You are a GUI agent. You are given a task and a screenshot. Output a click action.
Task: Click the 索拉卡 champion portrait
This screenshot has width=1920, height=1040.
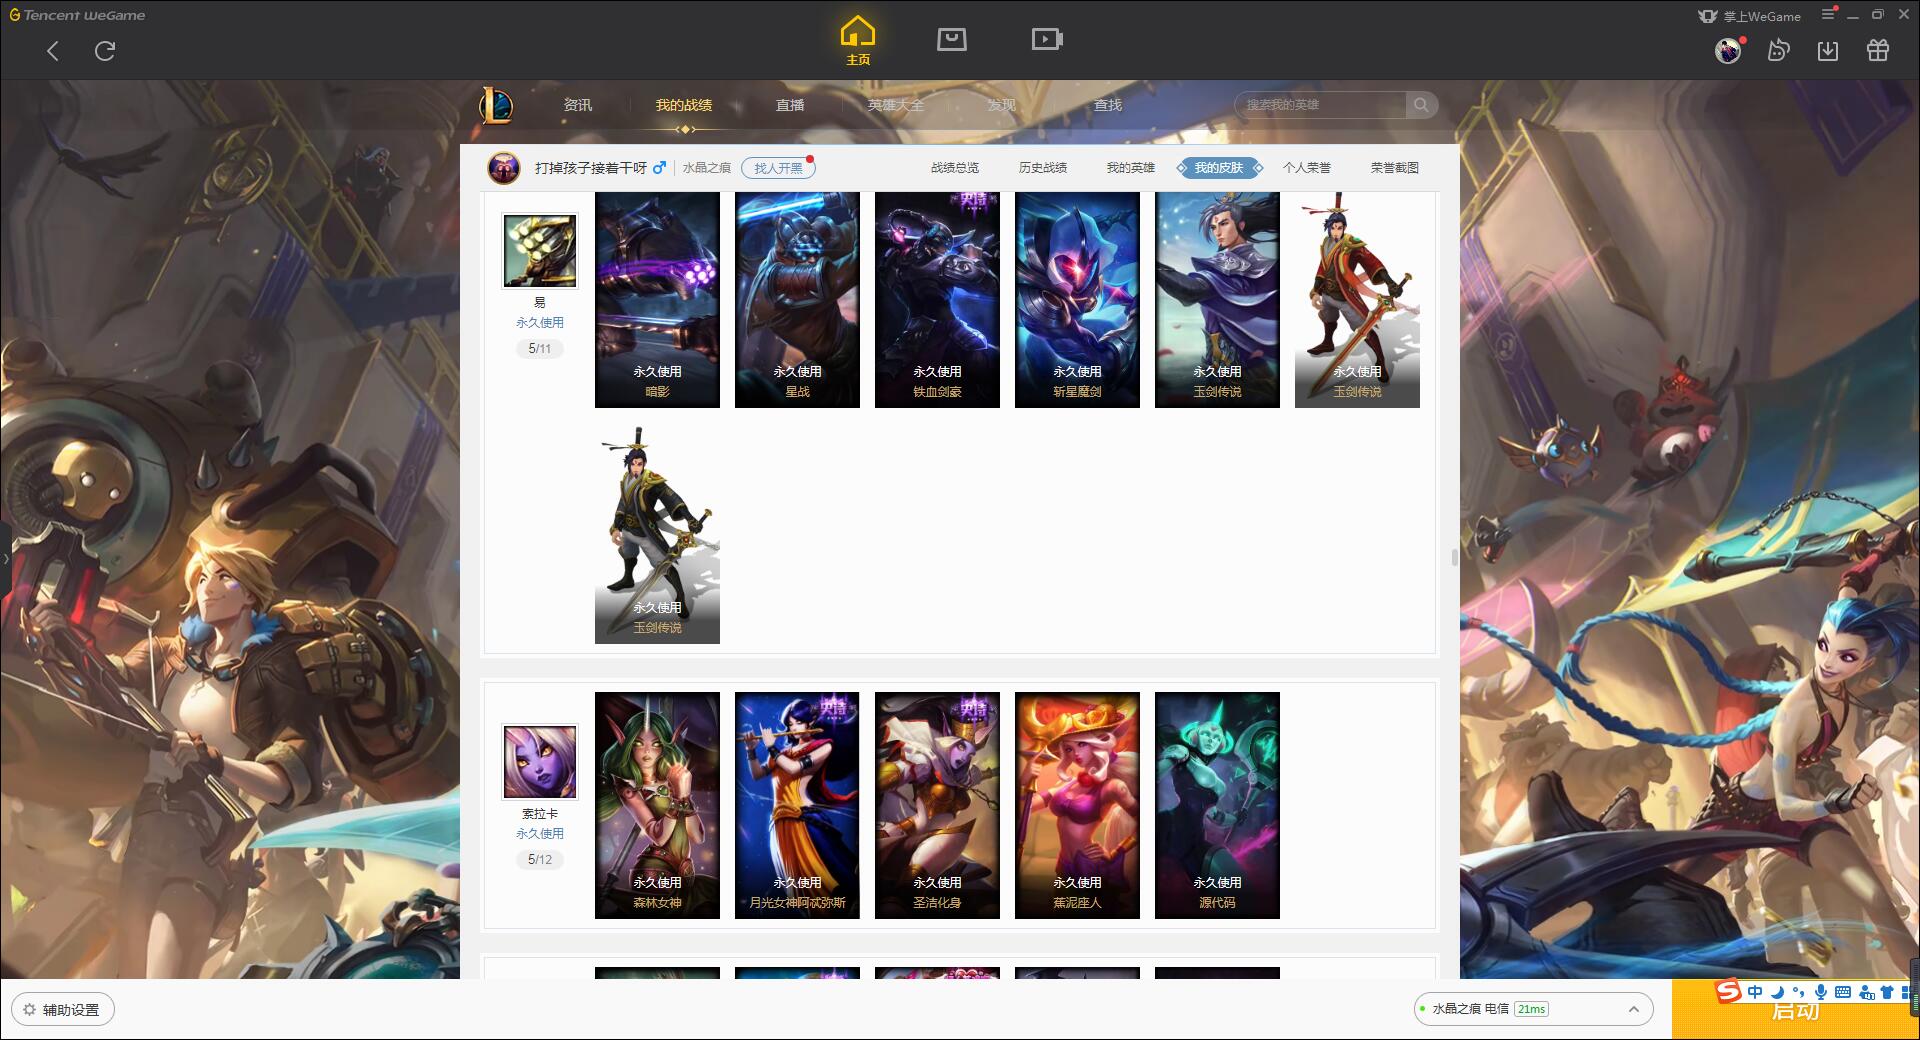(539, 763)
